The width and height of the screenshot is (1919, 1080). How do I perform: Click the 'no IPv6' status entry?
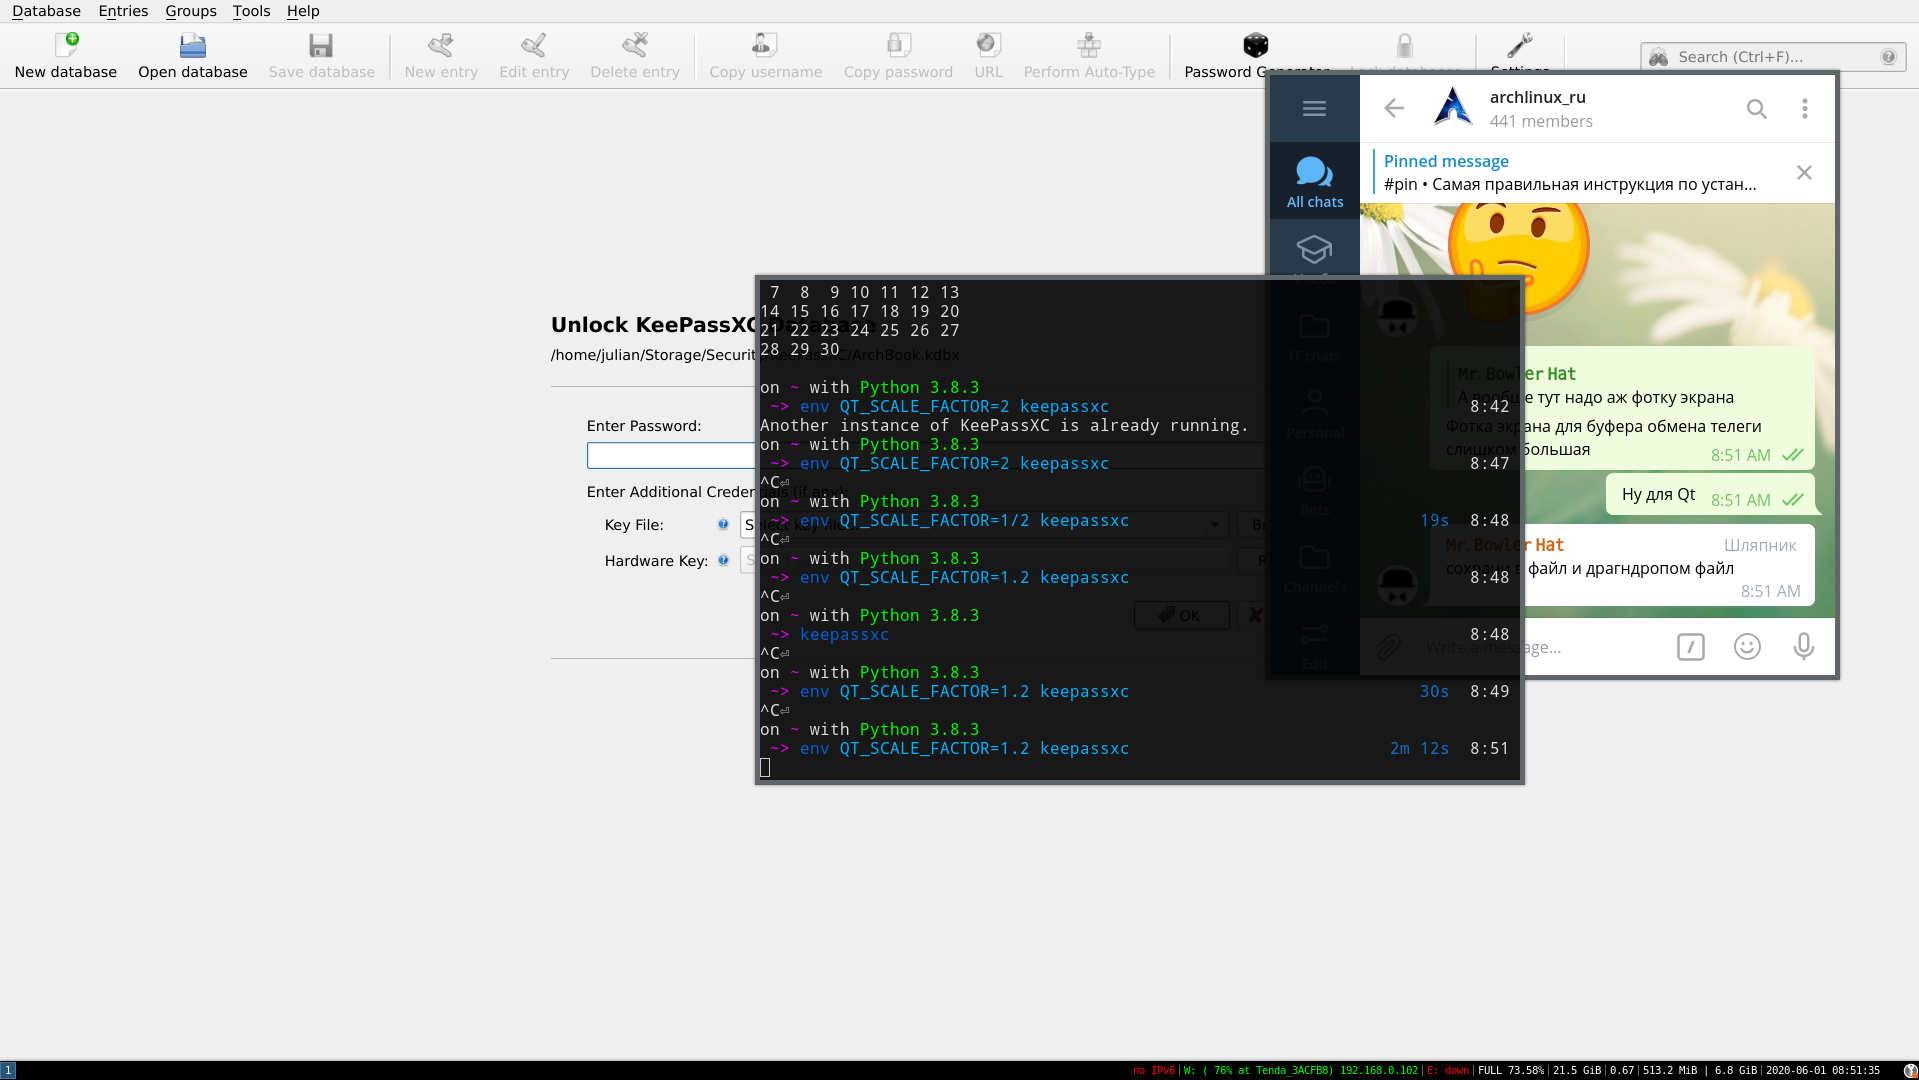1154,1070
